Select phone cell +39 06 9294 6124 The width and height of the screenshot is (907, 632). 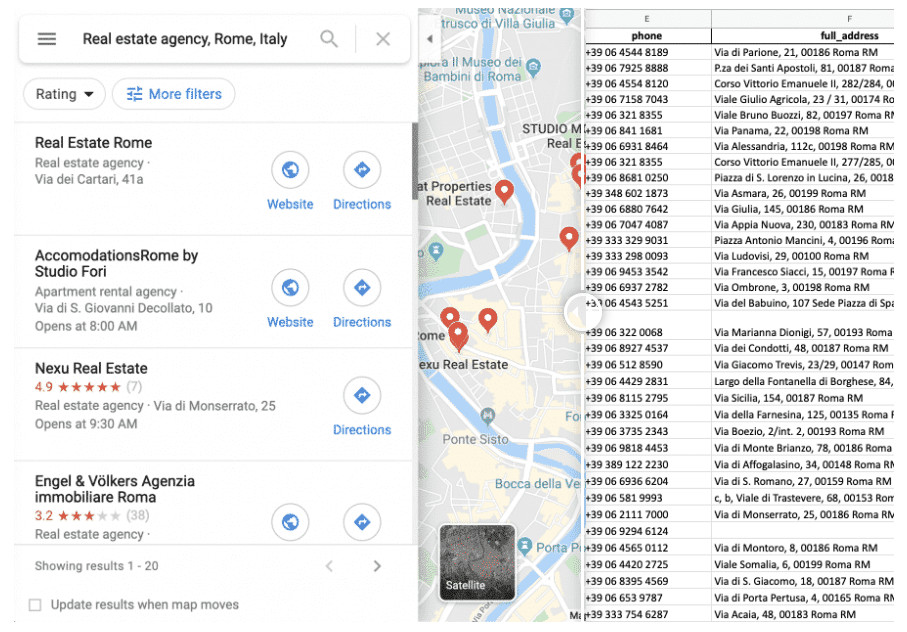pyautogui.click(x=647, y=531)
